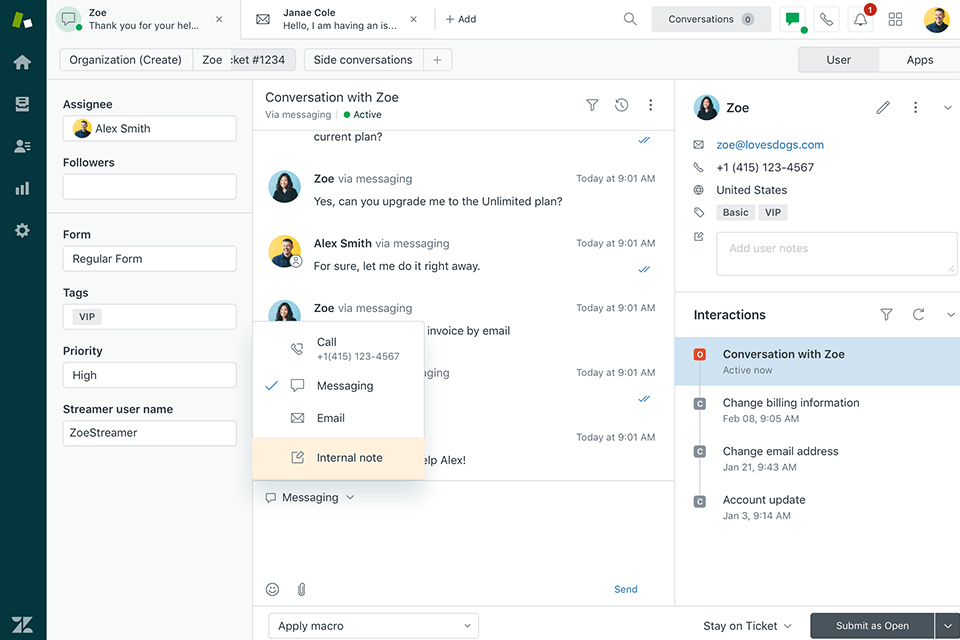Show conversation history clock icon
Screen dimensions: 960x640
click(621, 105)
